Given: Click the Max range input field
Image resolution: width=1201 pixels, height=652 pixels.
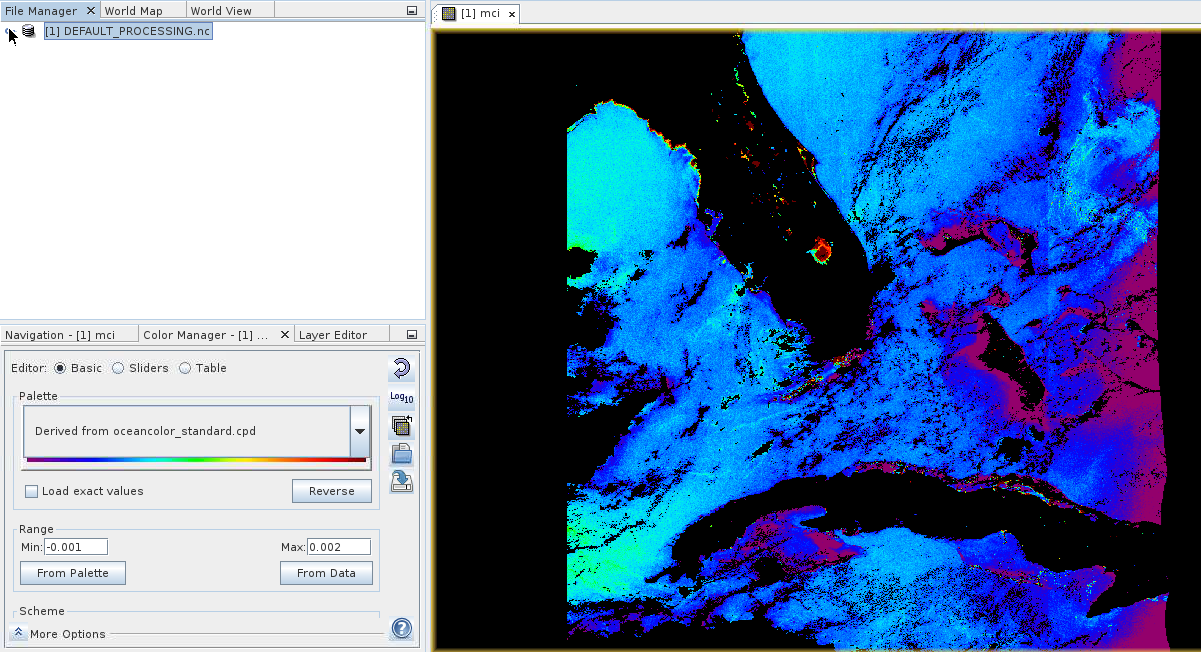Looking at the screenshot, I should (x=339, y=547).
